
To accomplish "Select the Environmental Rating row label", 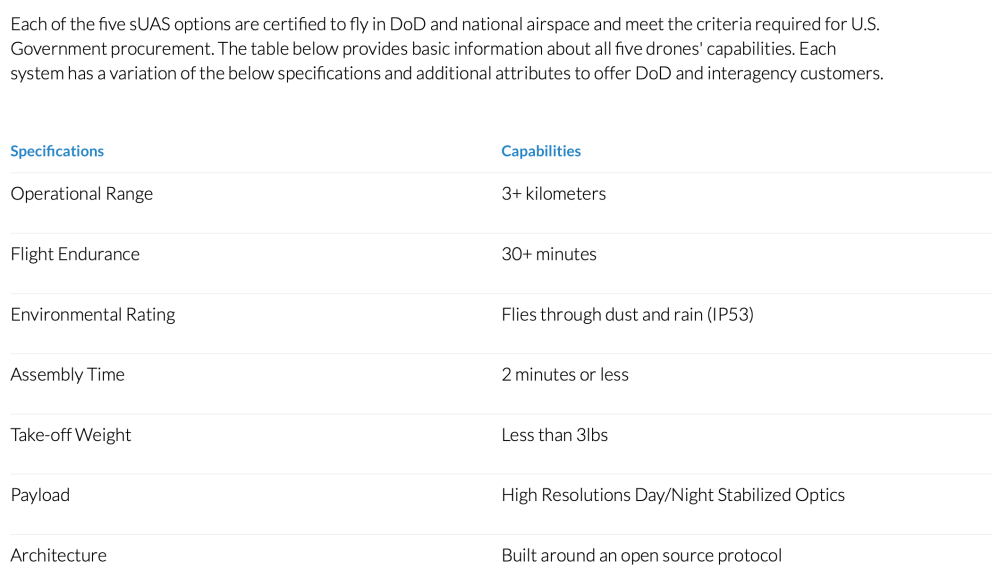I will (93, 314).
